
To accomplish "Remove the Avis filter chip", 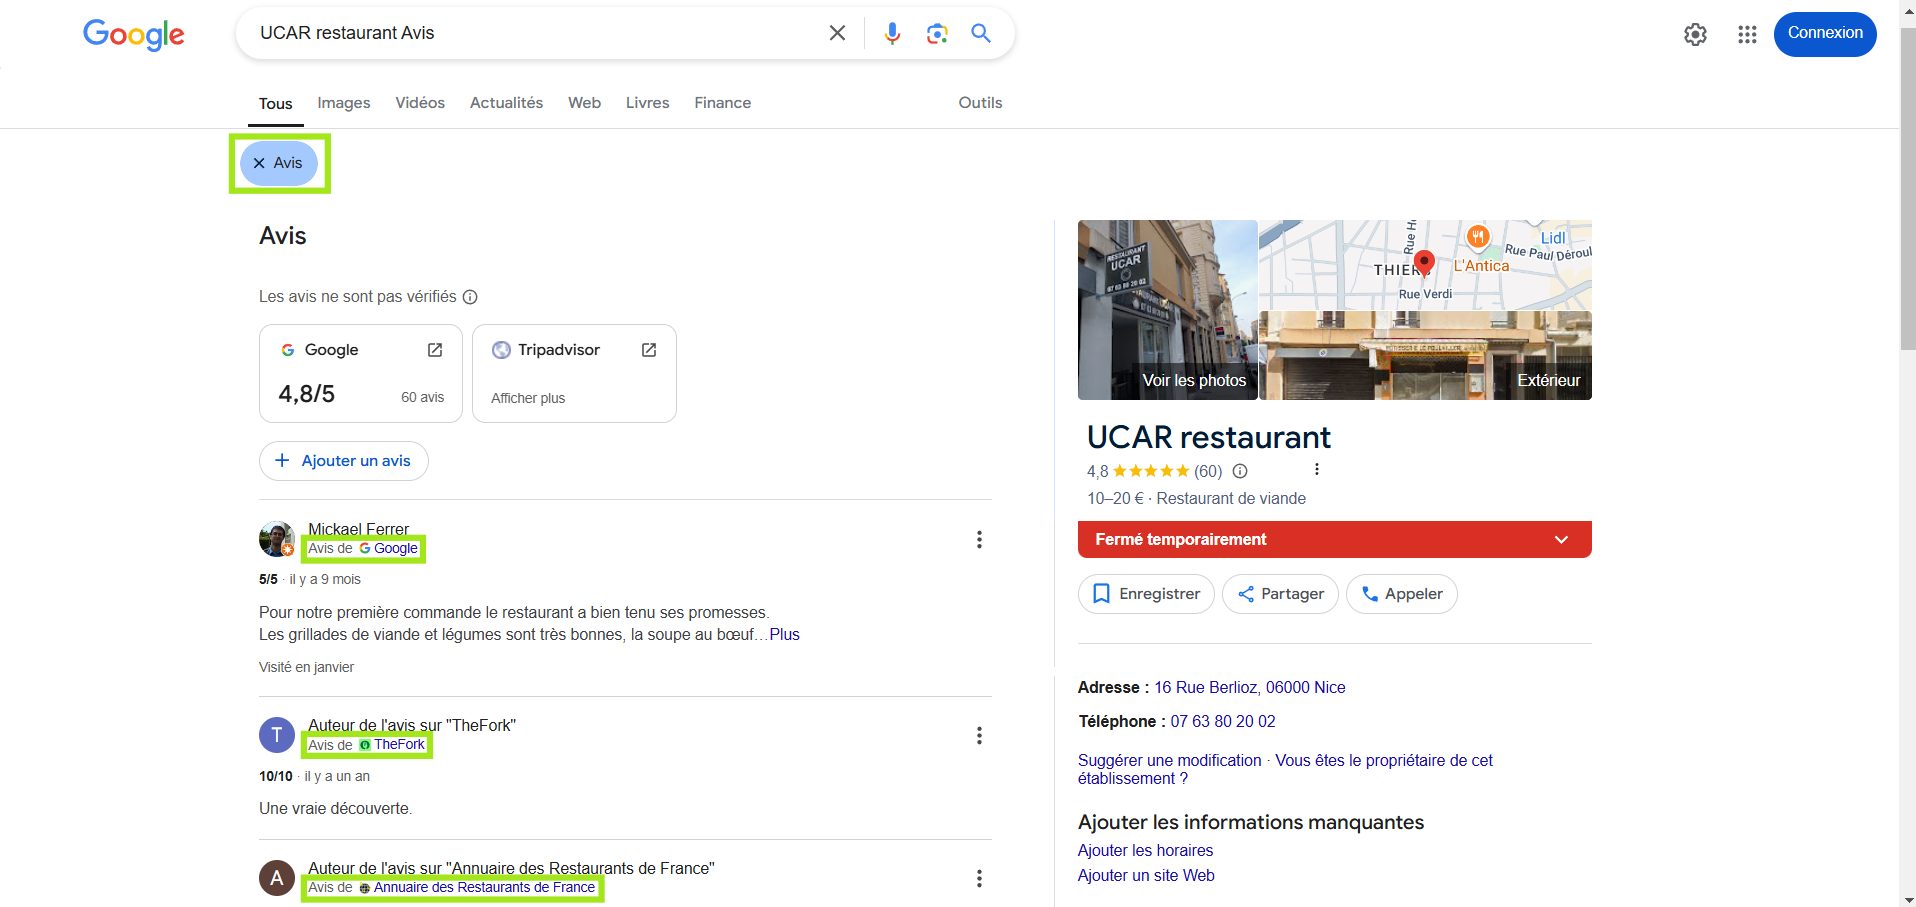I will click(279, 163).
